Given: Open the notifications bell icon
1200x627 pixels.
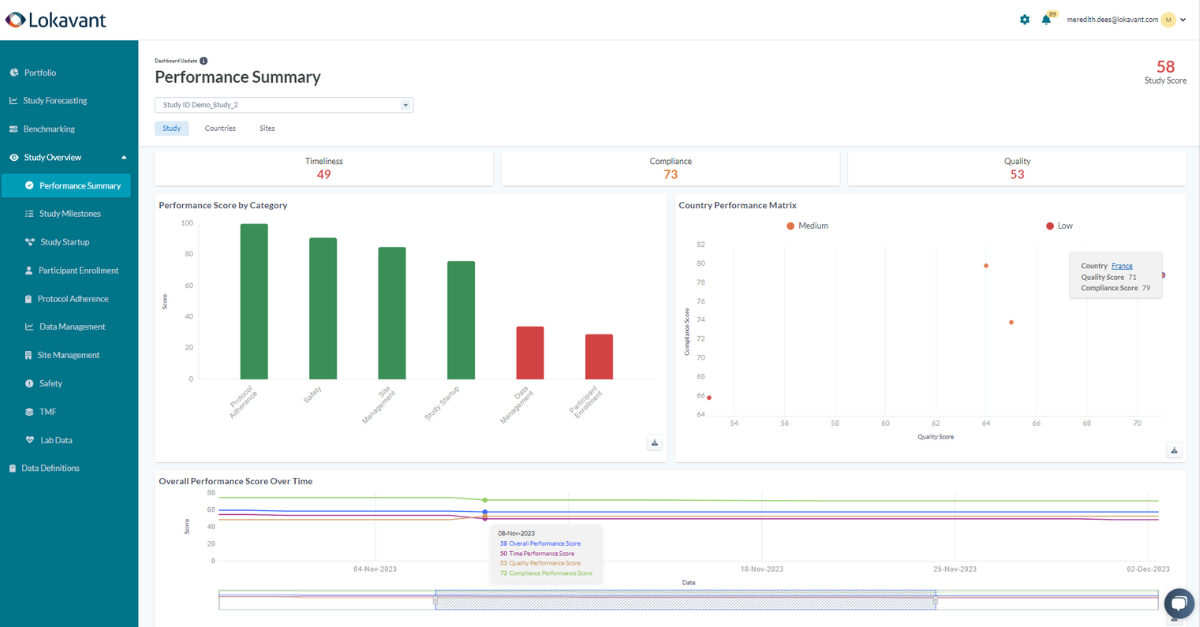Looking at the screenshot, I should coord(1046,19).
